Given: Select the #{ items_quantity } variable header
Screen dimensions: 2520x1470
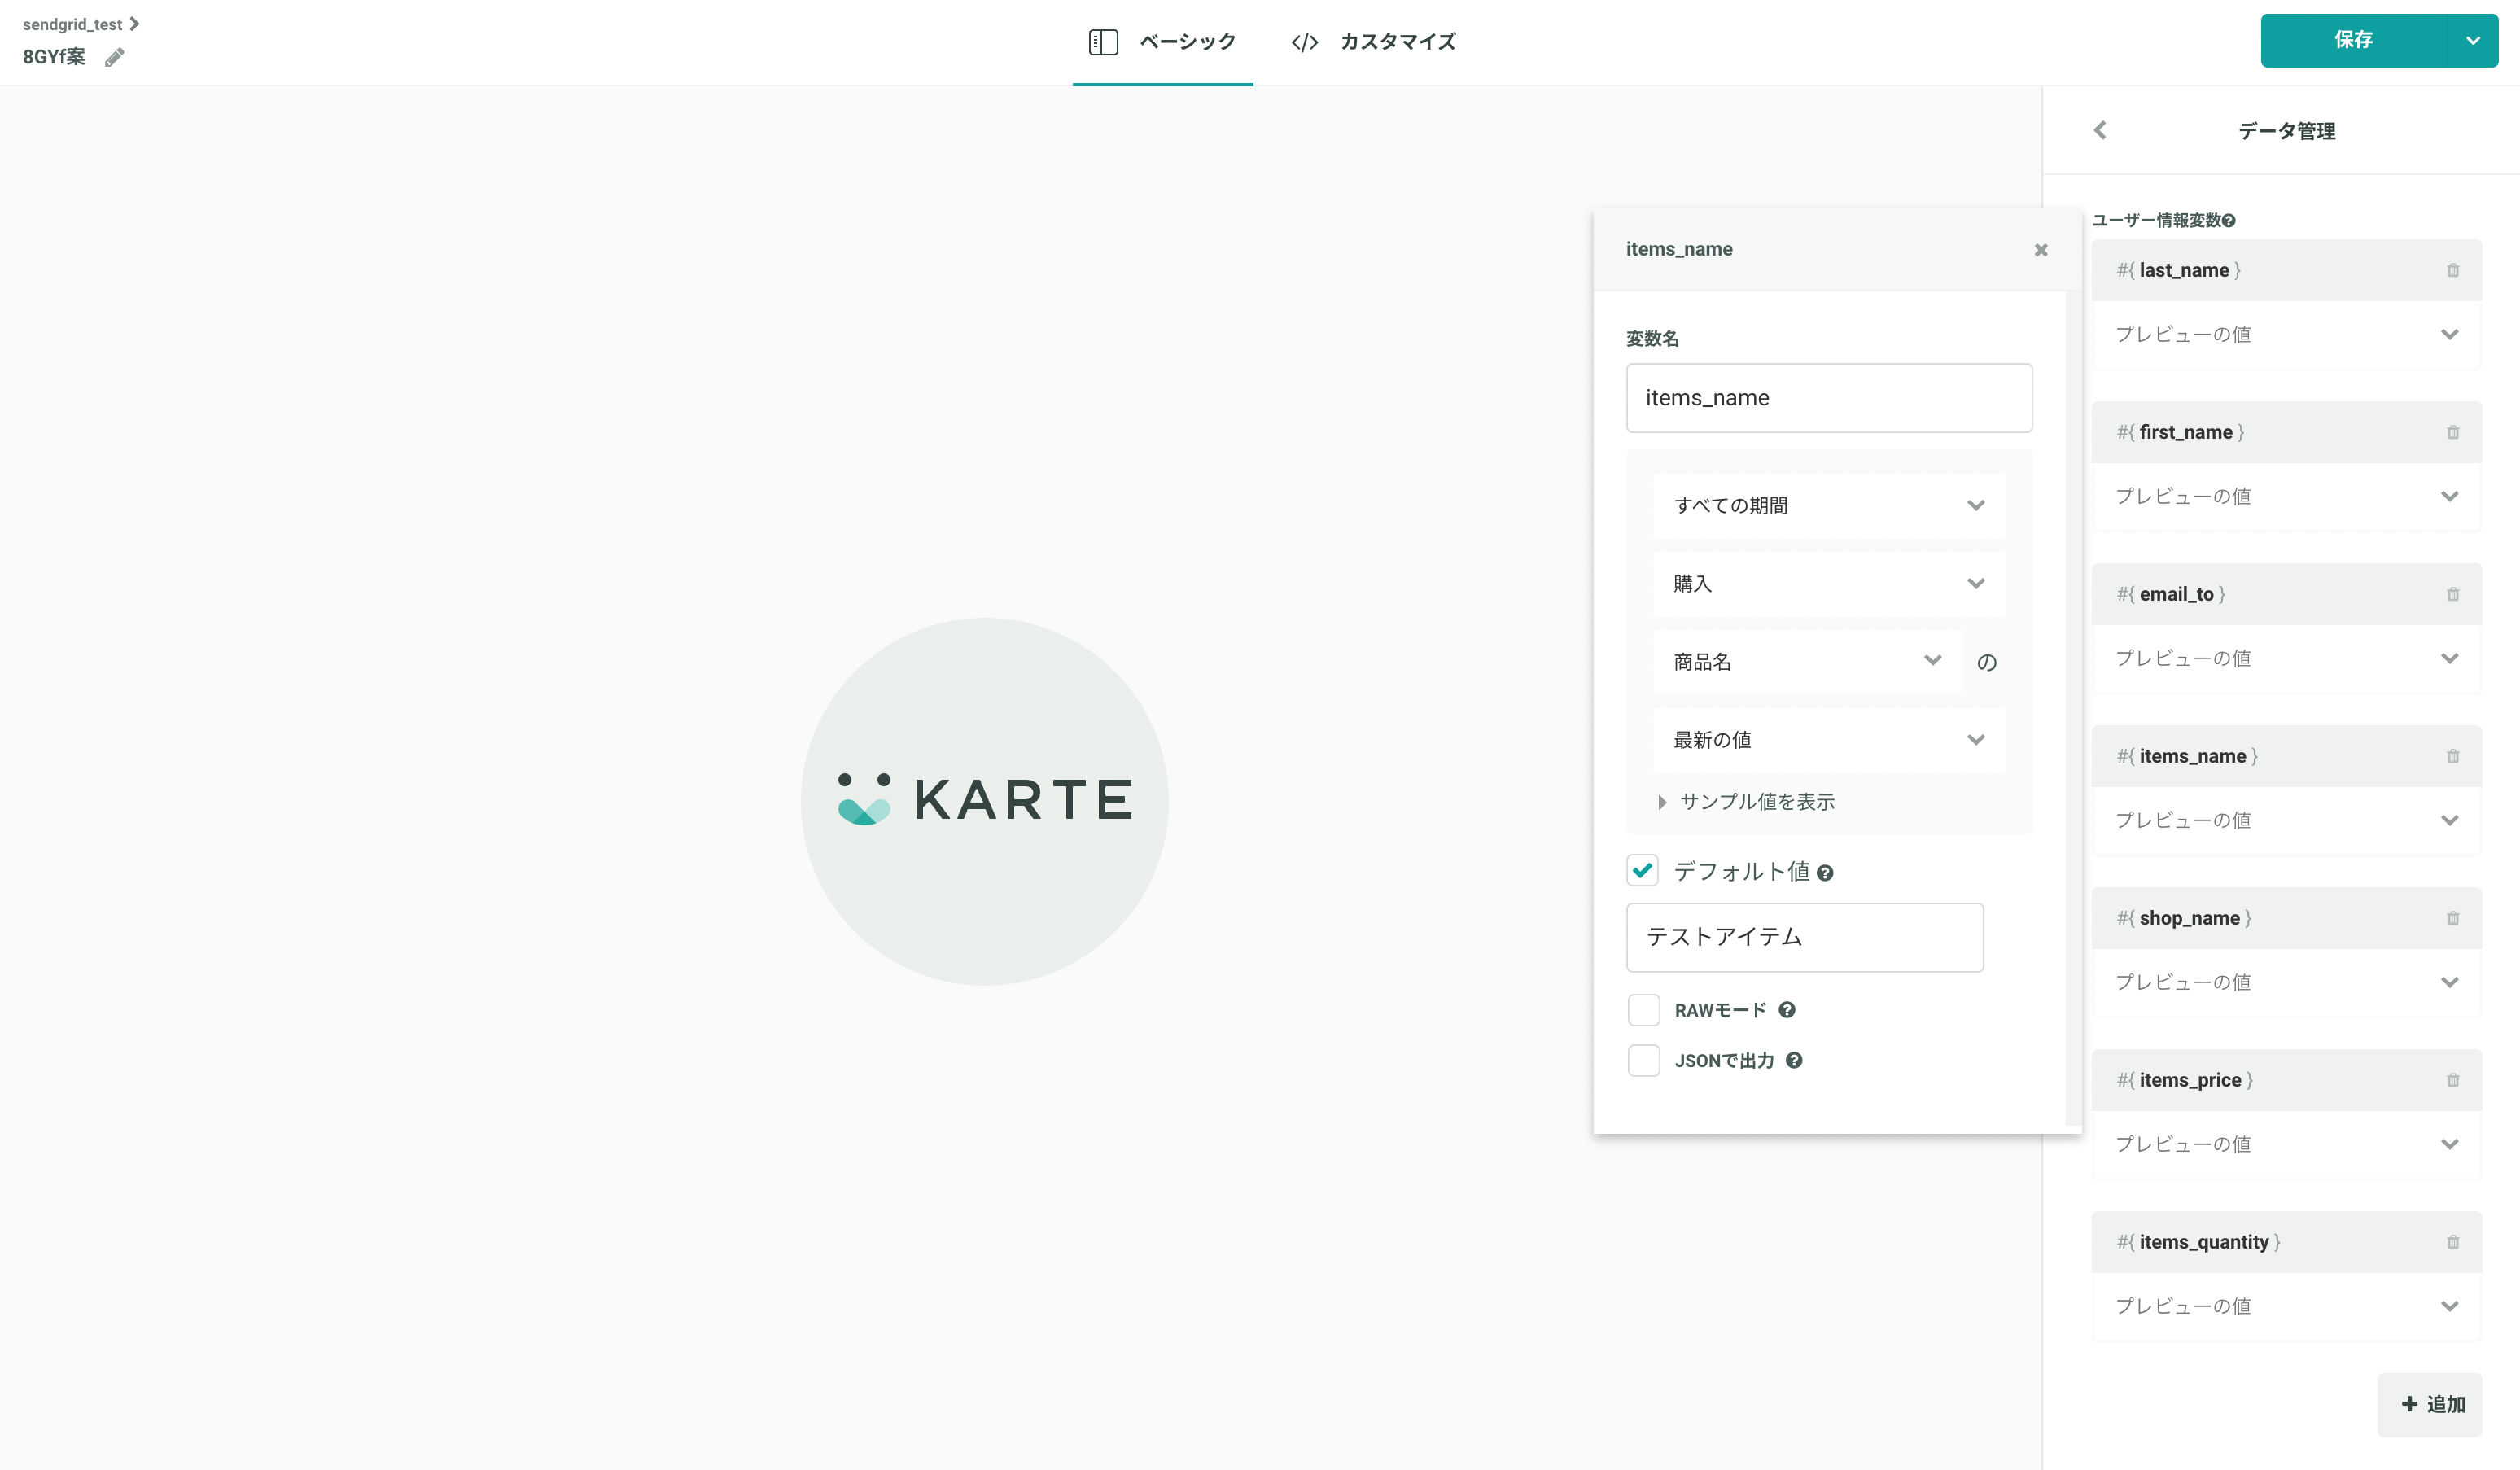Looking at the screenshot, I should [2287, 1242].
